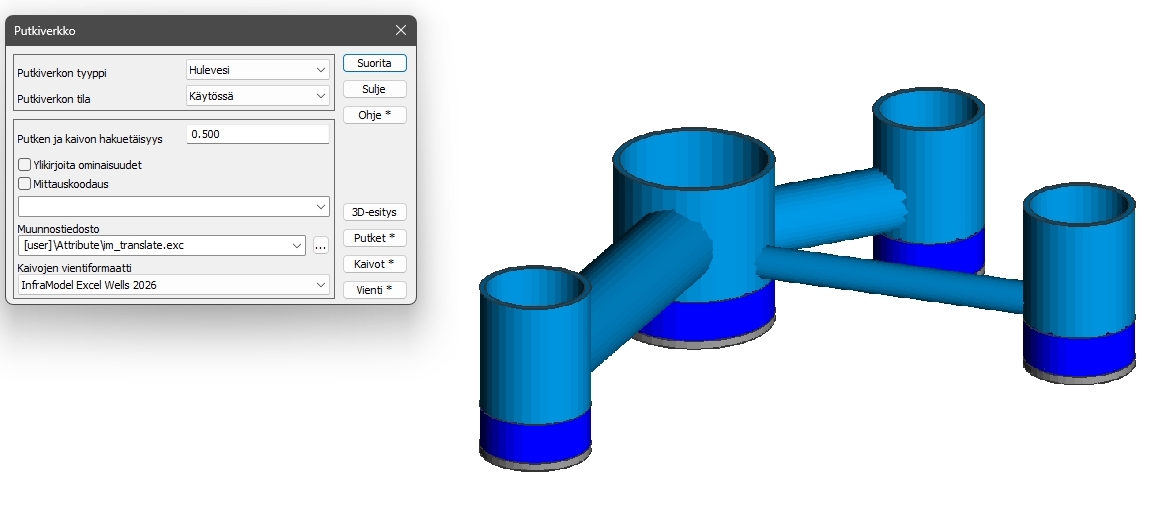The width and height of the screenshot is (1153, 505).
Task: Toggle the Mittauskoodaus checkbox
Action: (x=25, y=183)
